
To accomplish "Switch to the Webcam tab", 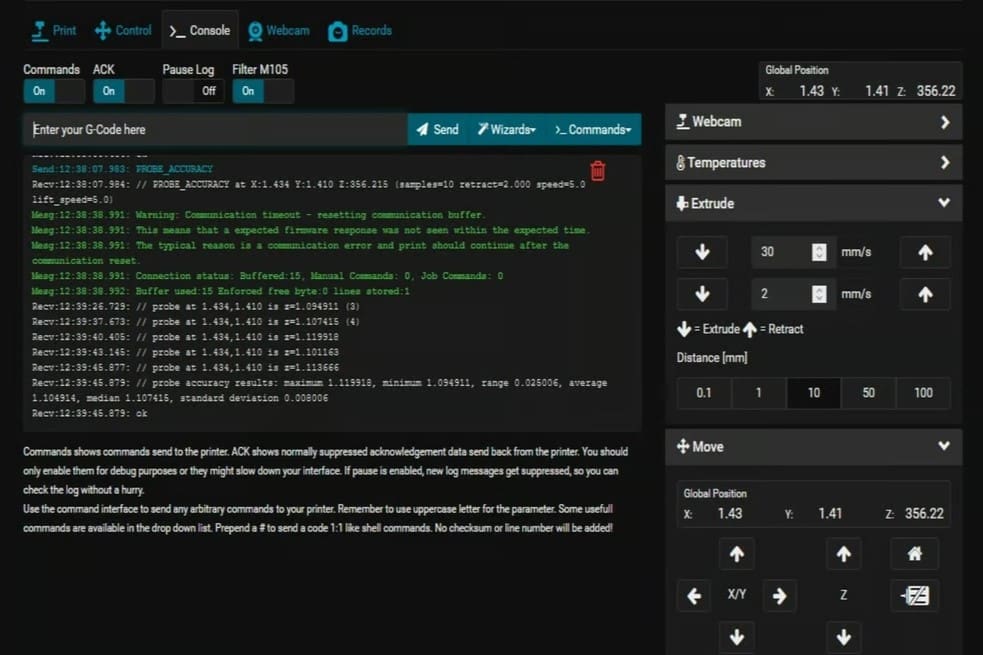I will point(278,30).
